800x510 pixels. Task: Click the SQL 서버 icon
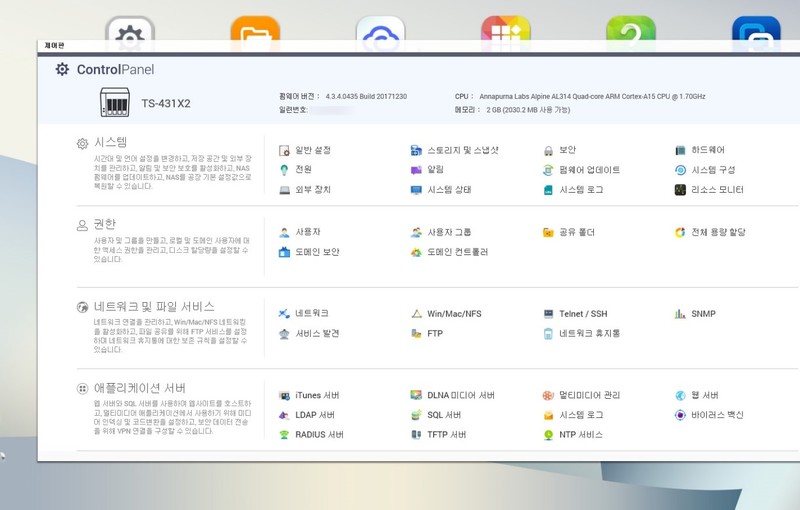pyautogui.click(x=416, y=415)
